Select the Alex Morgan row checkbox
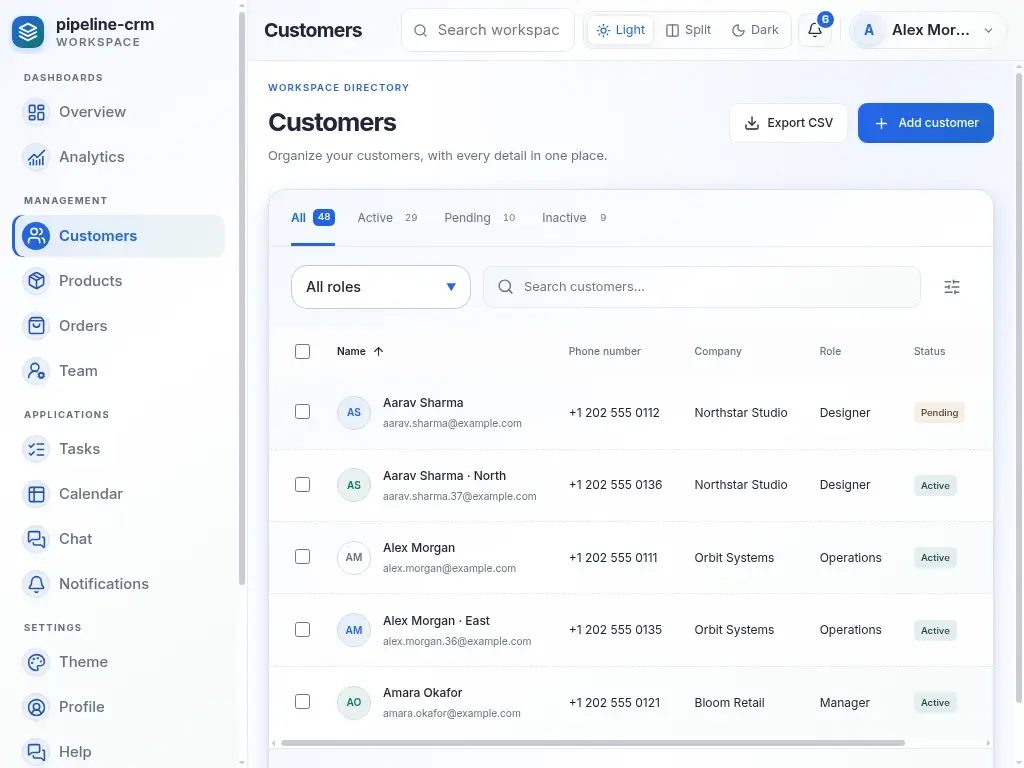Screen dimensions: 1024x768 click(302, 556)
